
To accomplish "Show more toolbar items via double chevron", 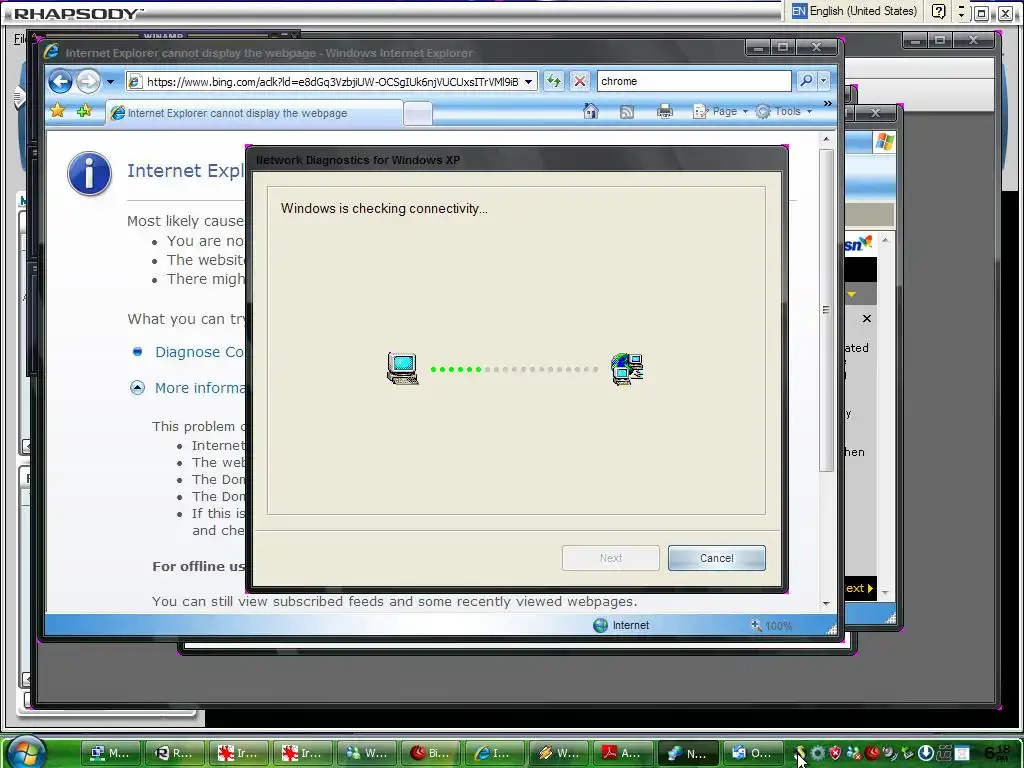I will (827, 104).
